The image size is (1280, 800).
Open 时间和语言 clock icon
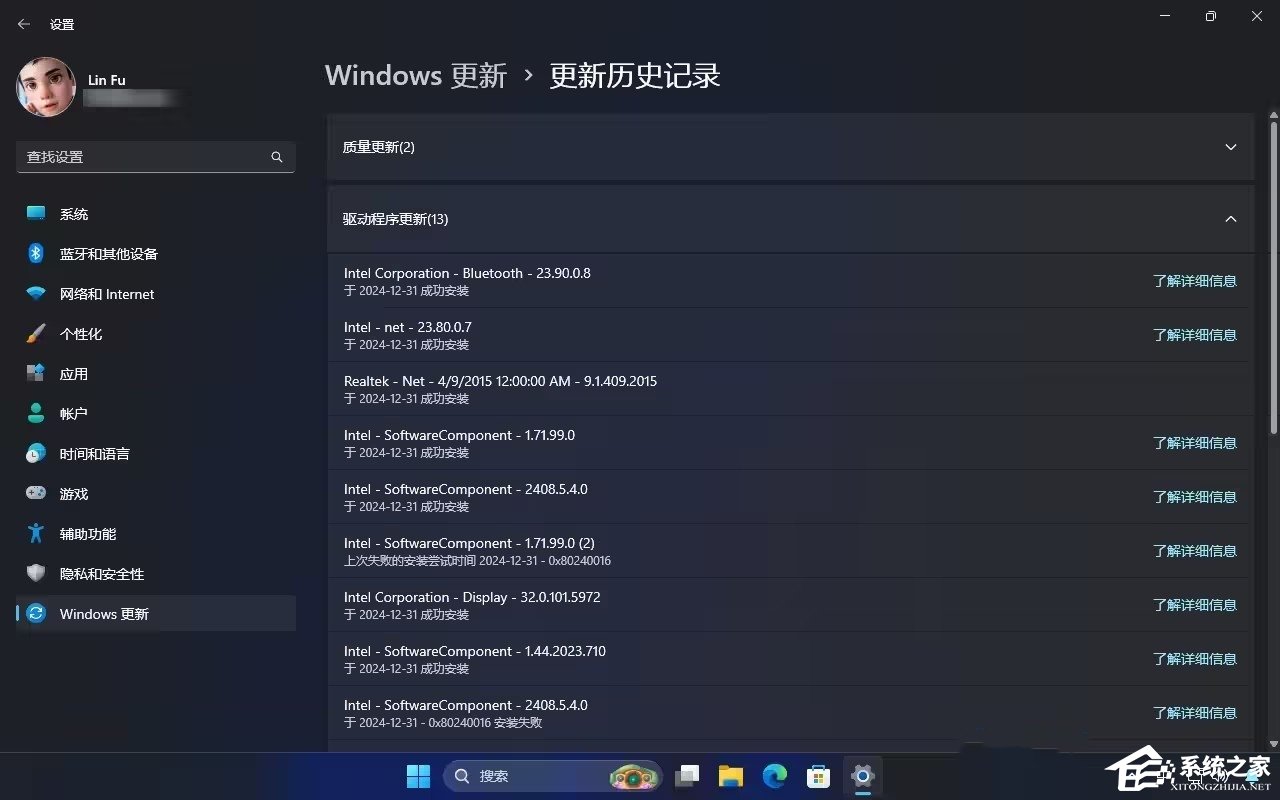click(x=36, y=454)
